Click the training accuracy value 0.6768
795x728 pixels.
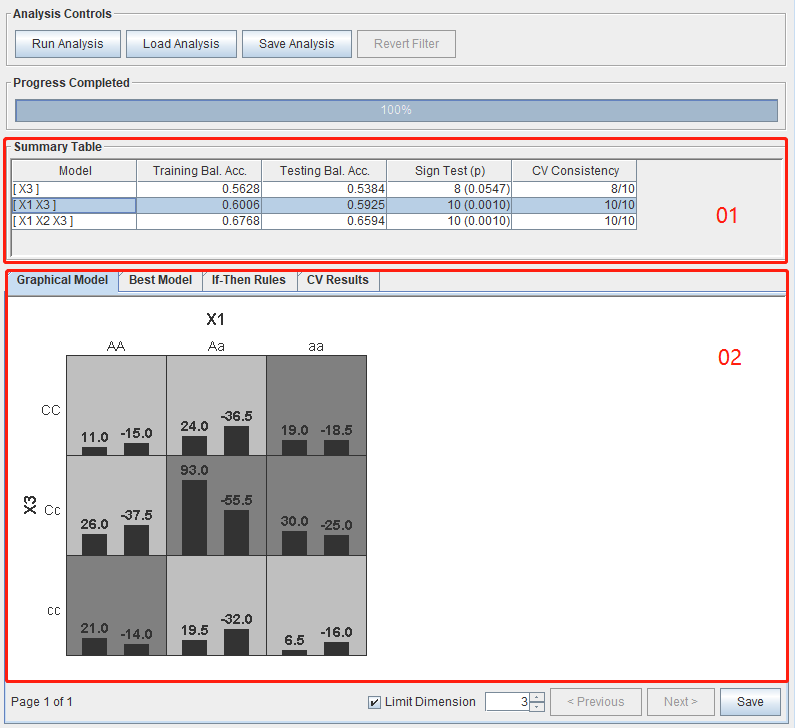click(240, 221)
